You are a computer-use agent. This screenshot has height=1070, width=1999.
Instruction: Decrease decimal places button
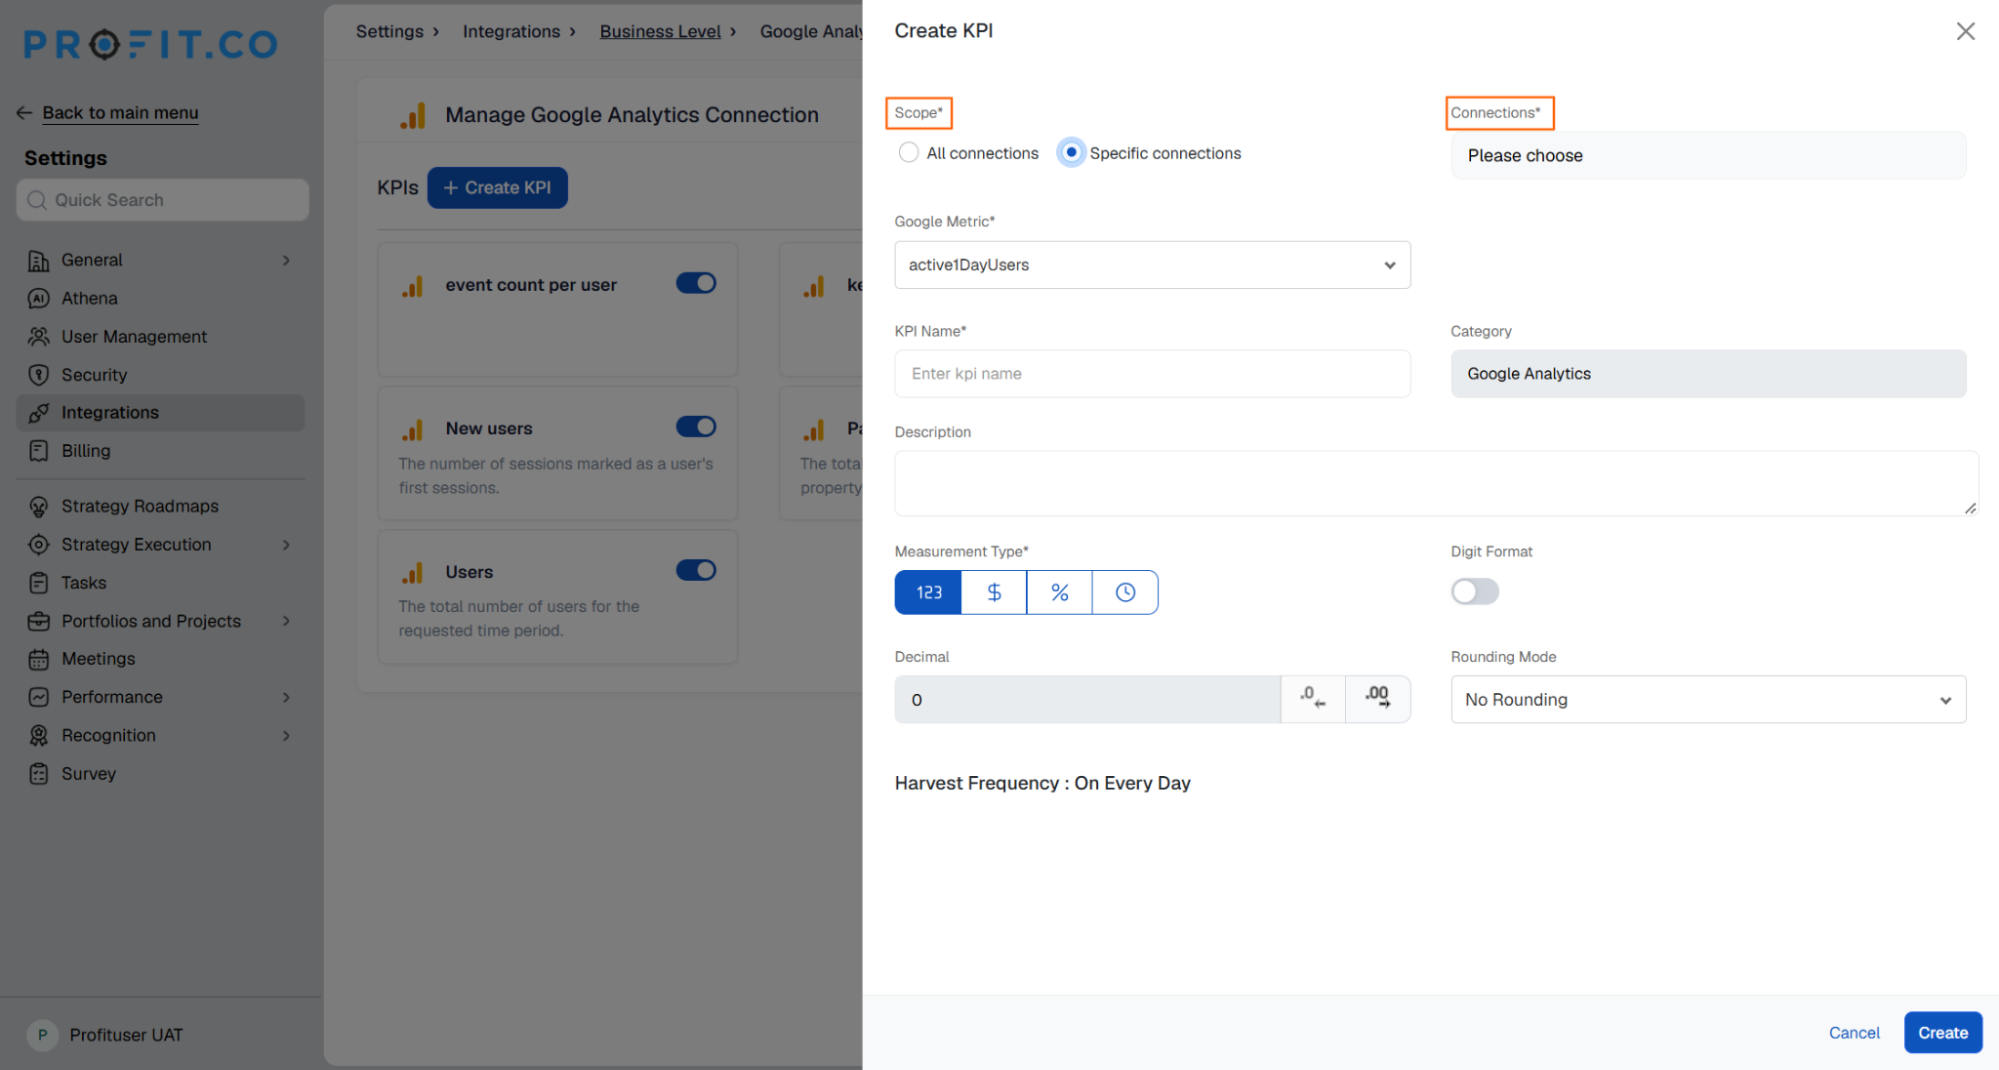click(1313, 699)
